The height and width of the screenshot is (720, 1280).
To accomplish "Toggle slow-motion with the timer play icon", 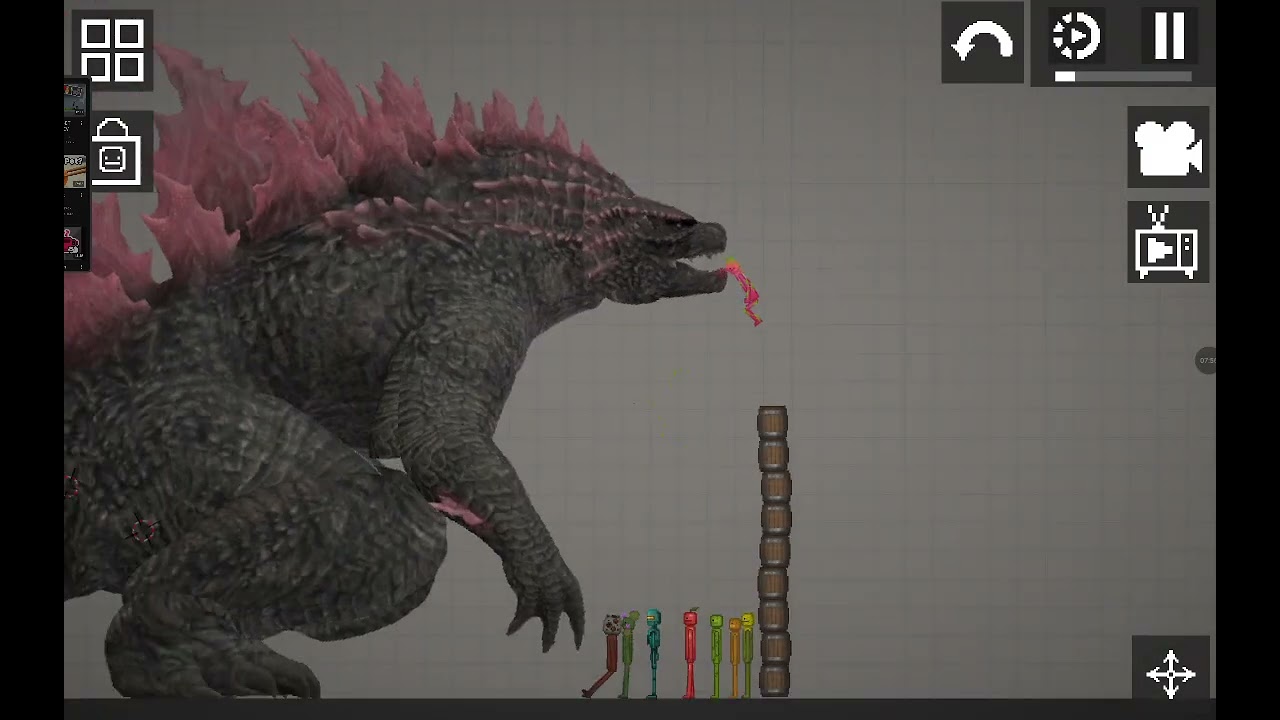I will coord(1077,37).
